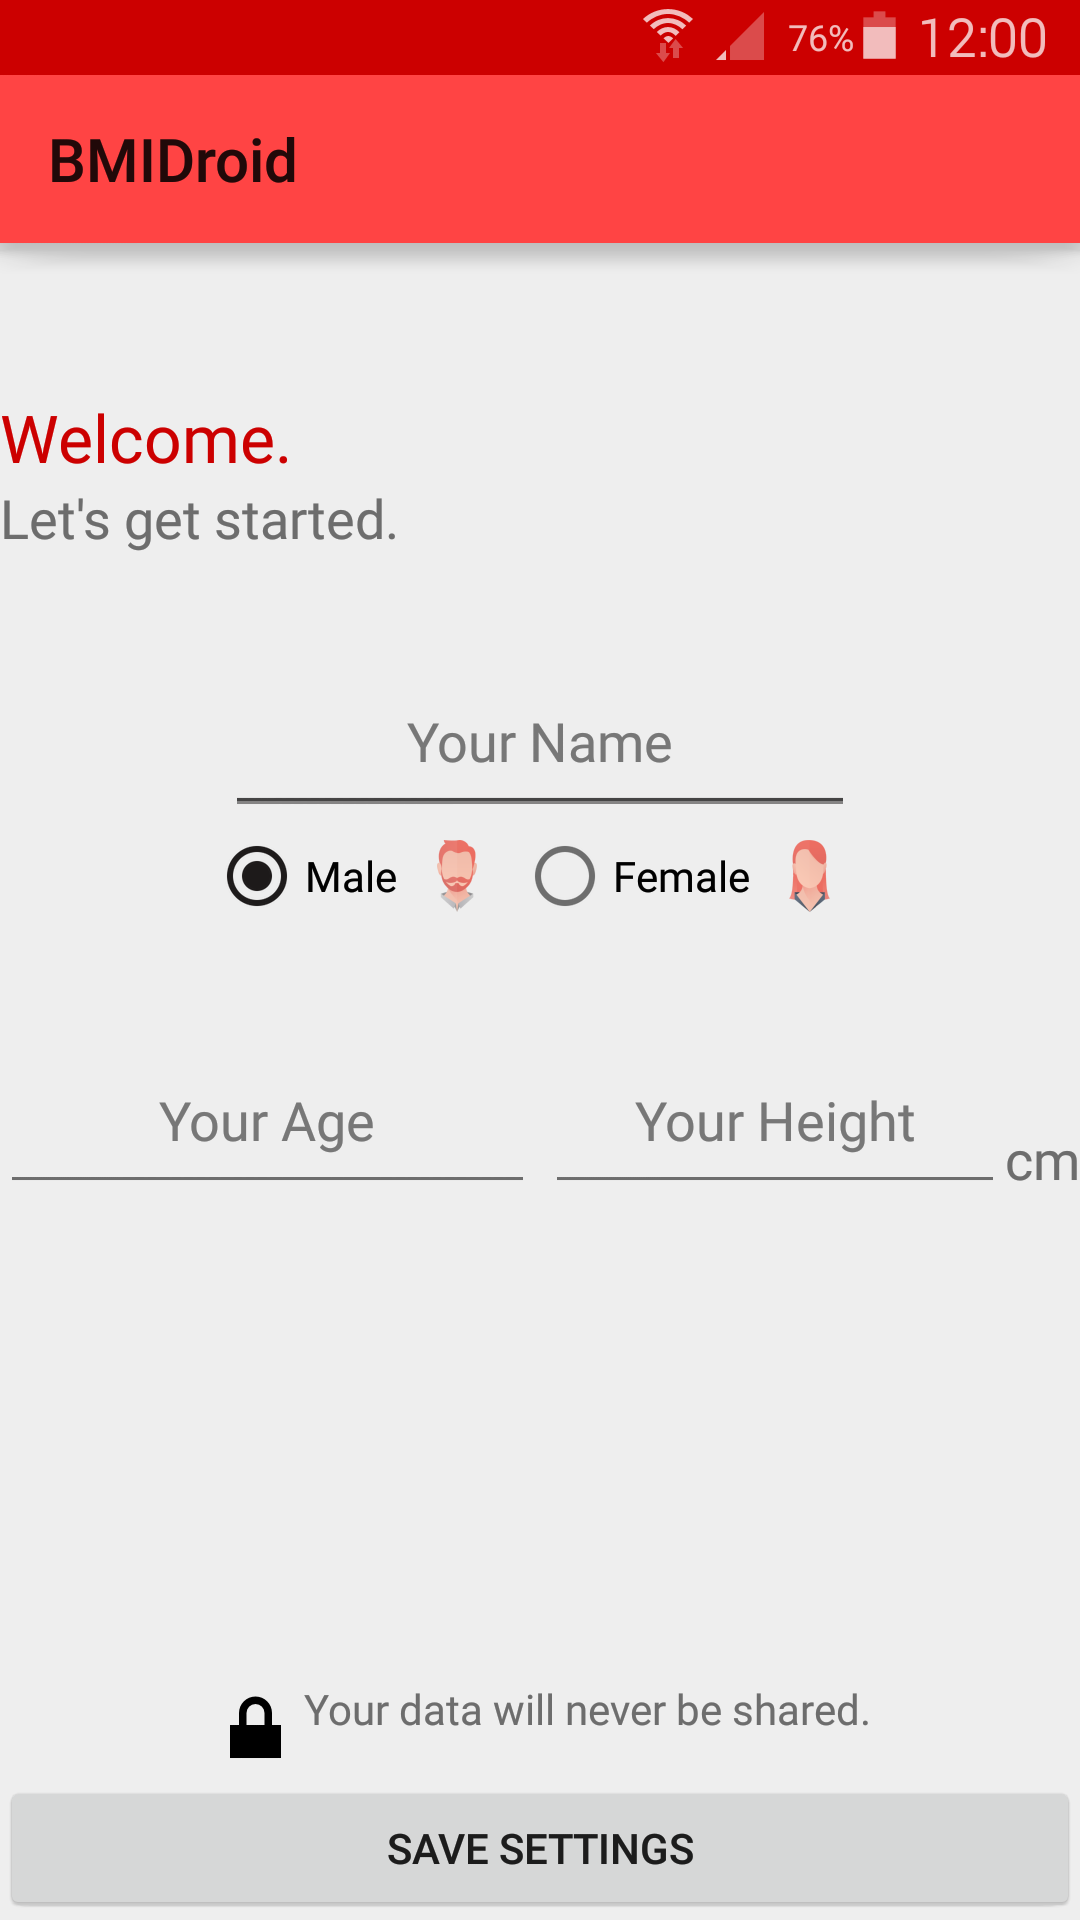The height and width of the screenshot is (1920, 1080).
Task: Tap the battery status icon
Action: [879, 36]
